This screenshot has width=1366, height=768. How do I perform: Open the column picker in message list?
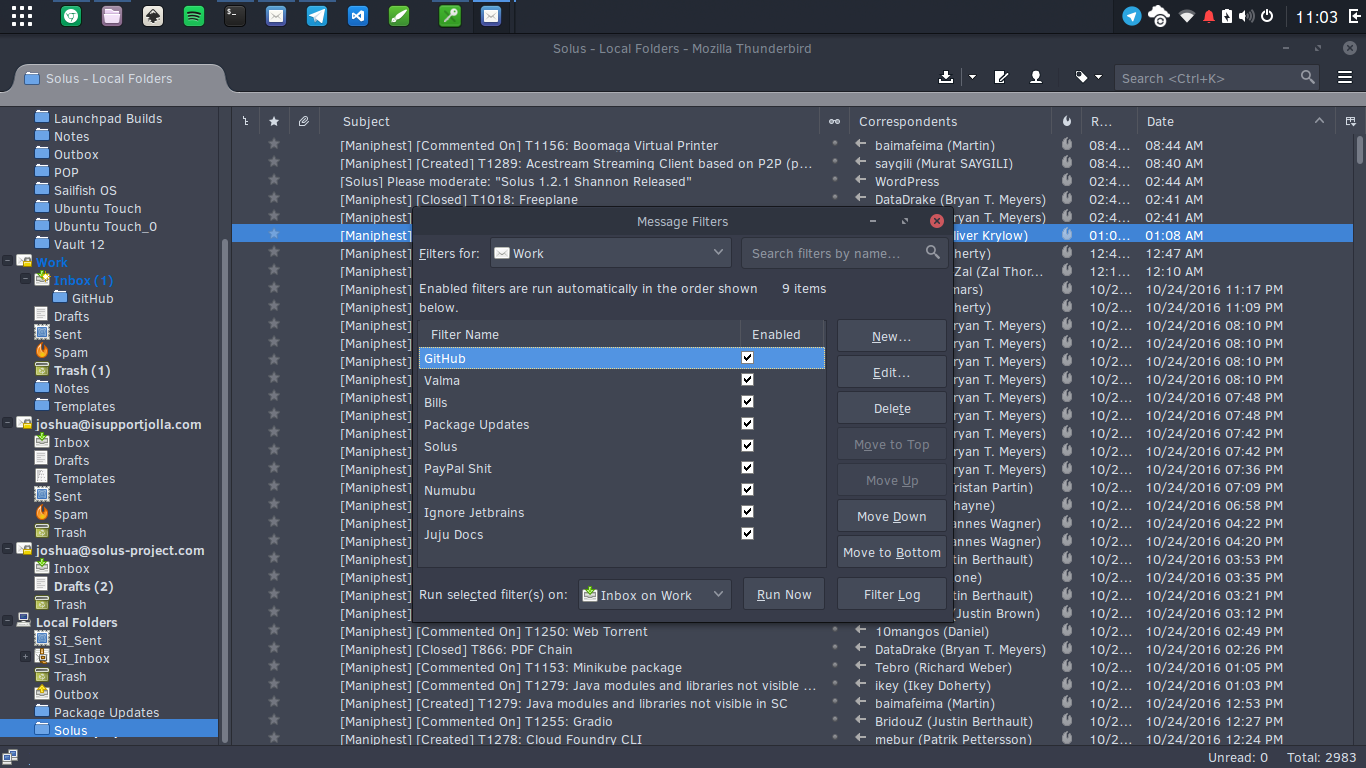1350,121
